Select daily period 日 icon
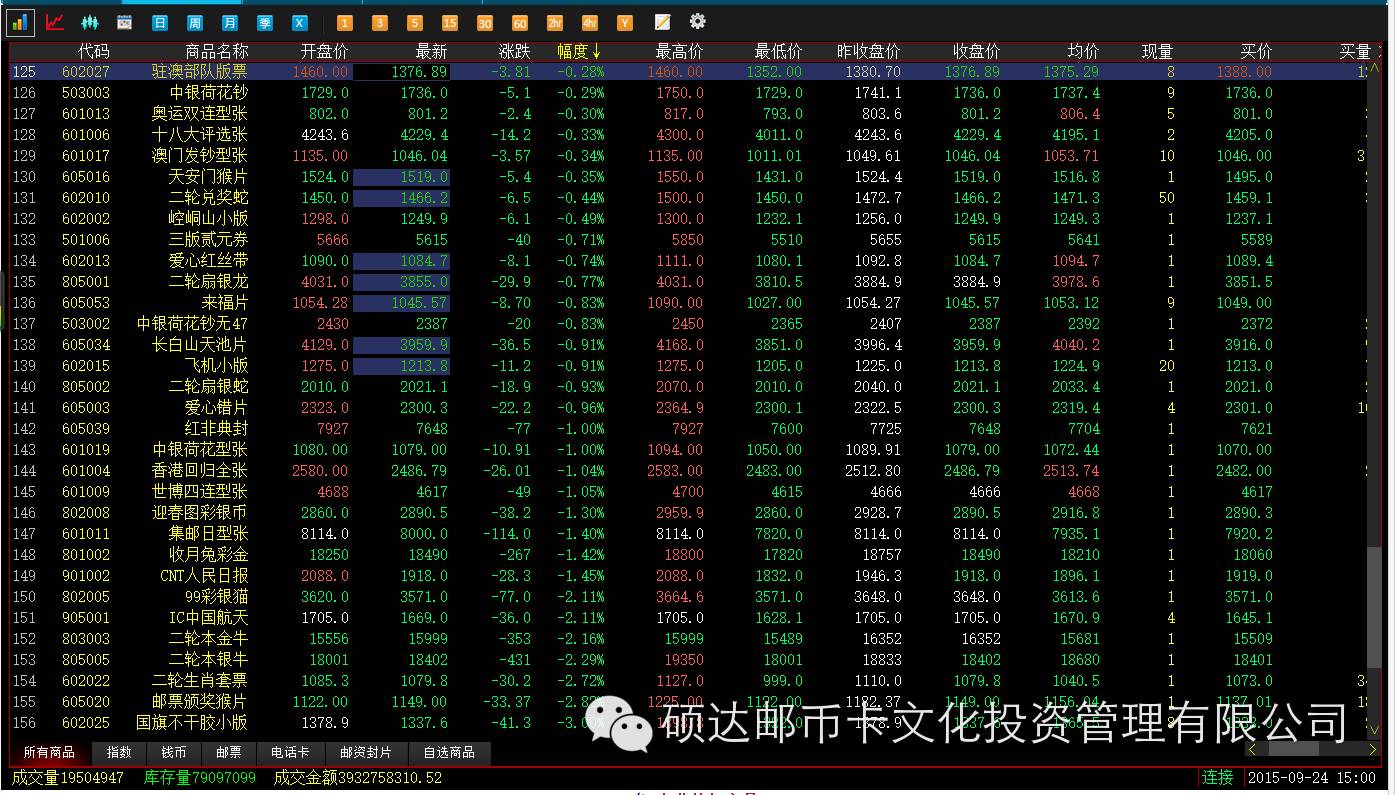Screen dimensions: 1395x795 click(160, 22)
